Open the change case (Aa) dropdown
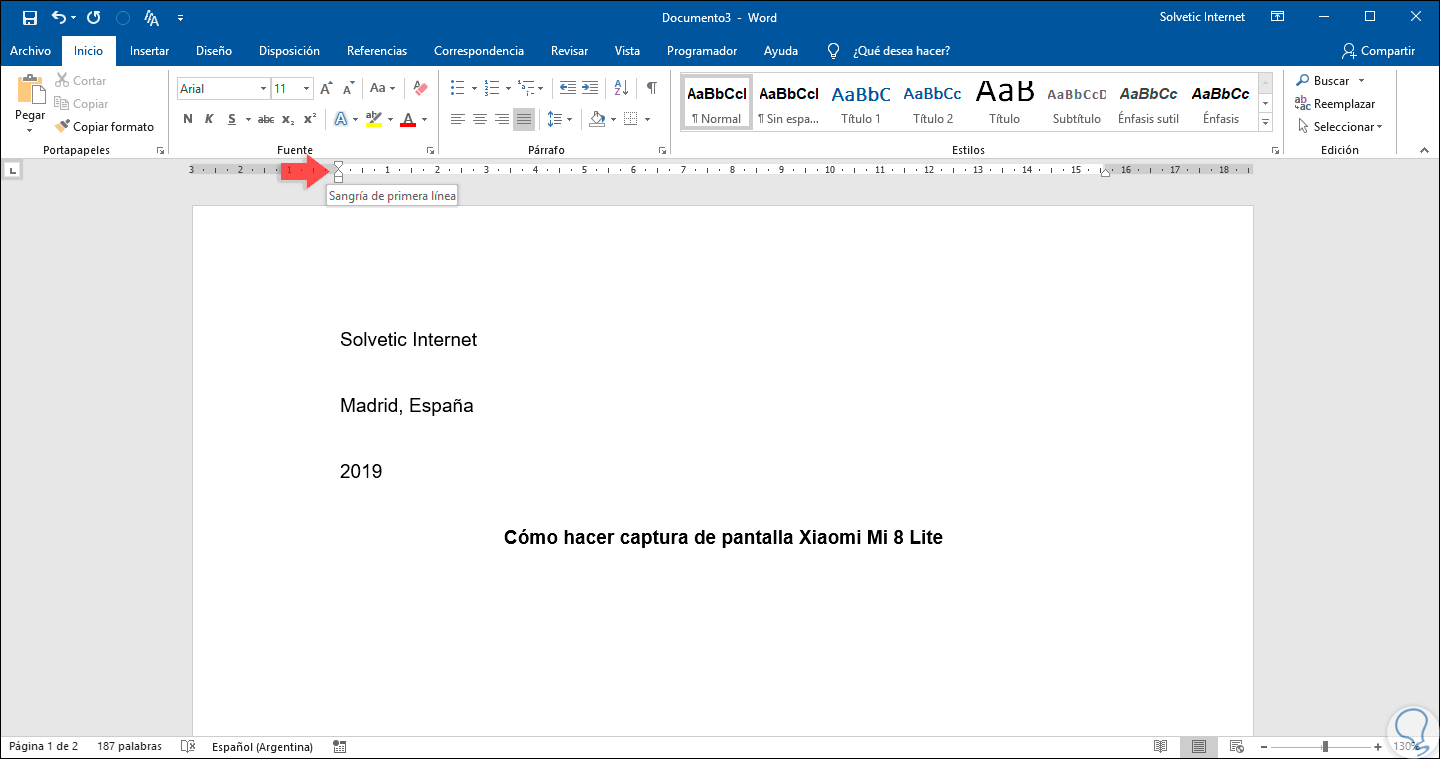Image resolution: width=1440 pixels, height=759 pixels. (382, 88)
